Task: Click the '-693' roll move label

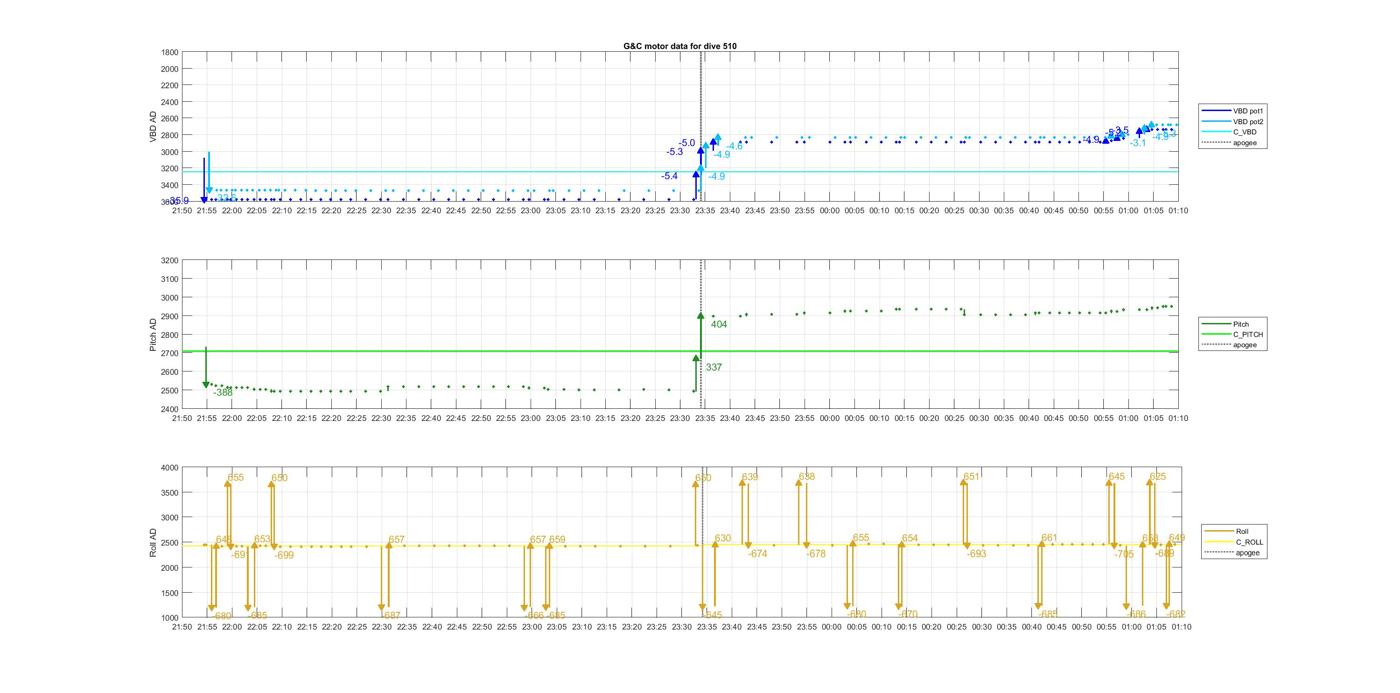Action: [x=976, y=554]
